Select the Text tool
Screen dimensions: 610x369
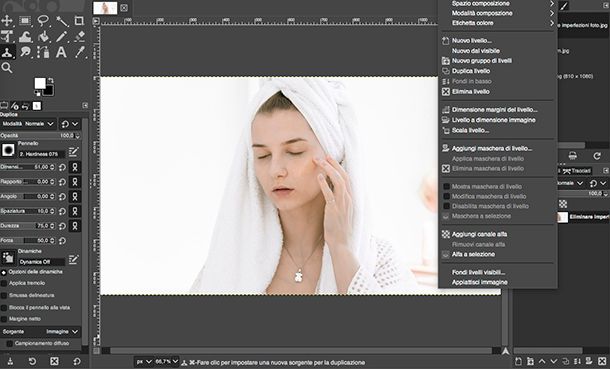coord(61,52)
